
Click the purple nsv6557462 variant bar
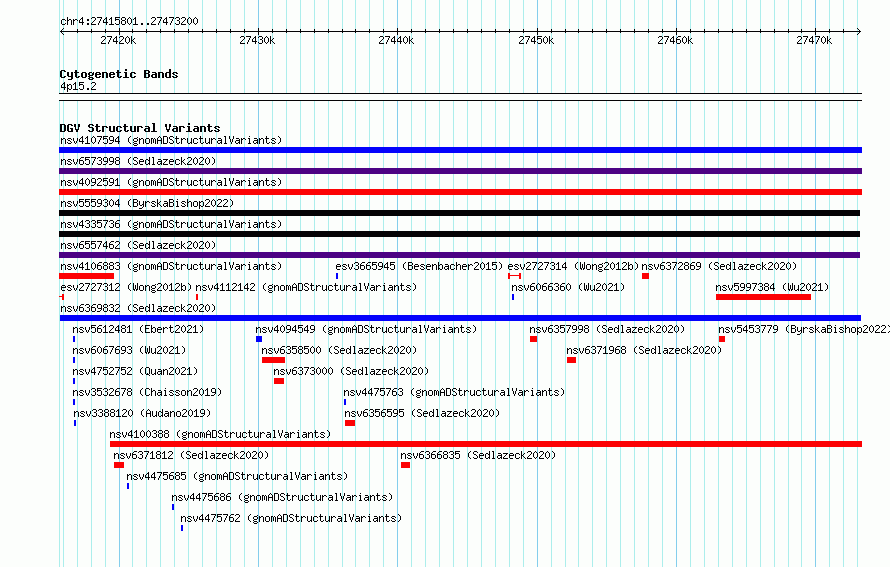pyautogui.click(x=459, y=255)
